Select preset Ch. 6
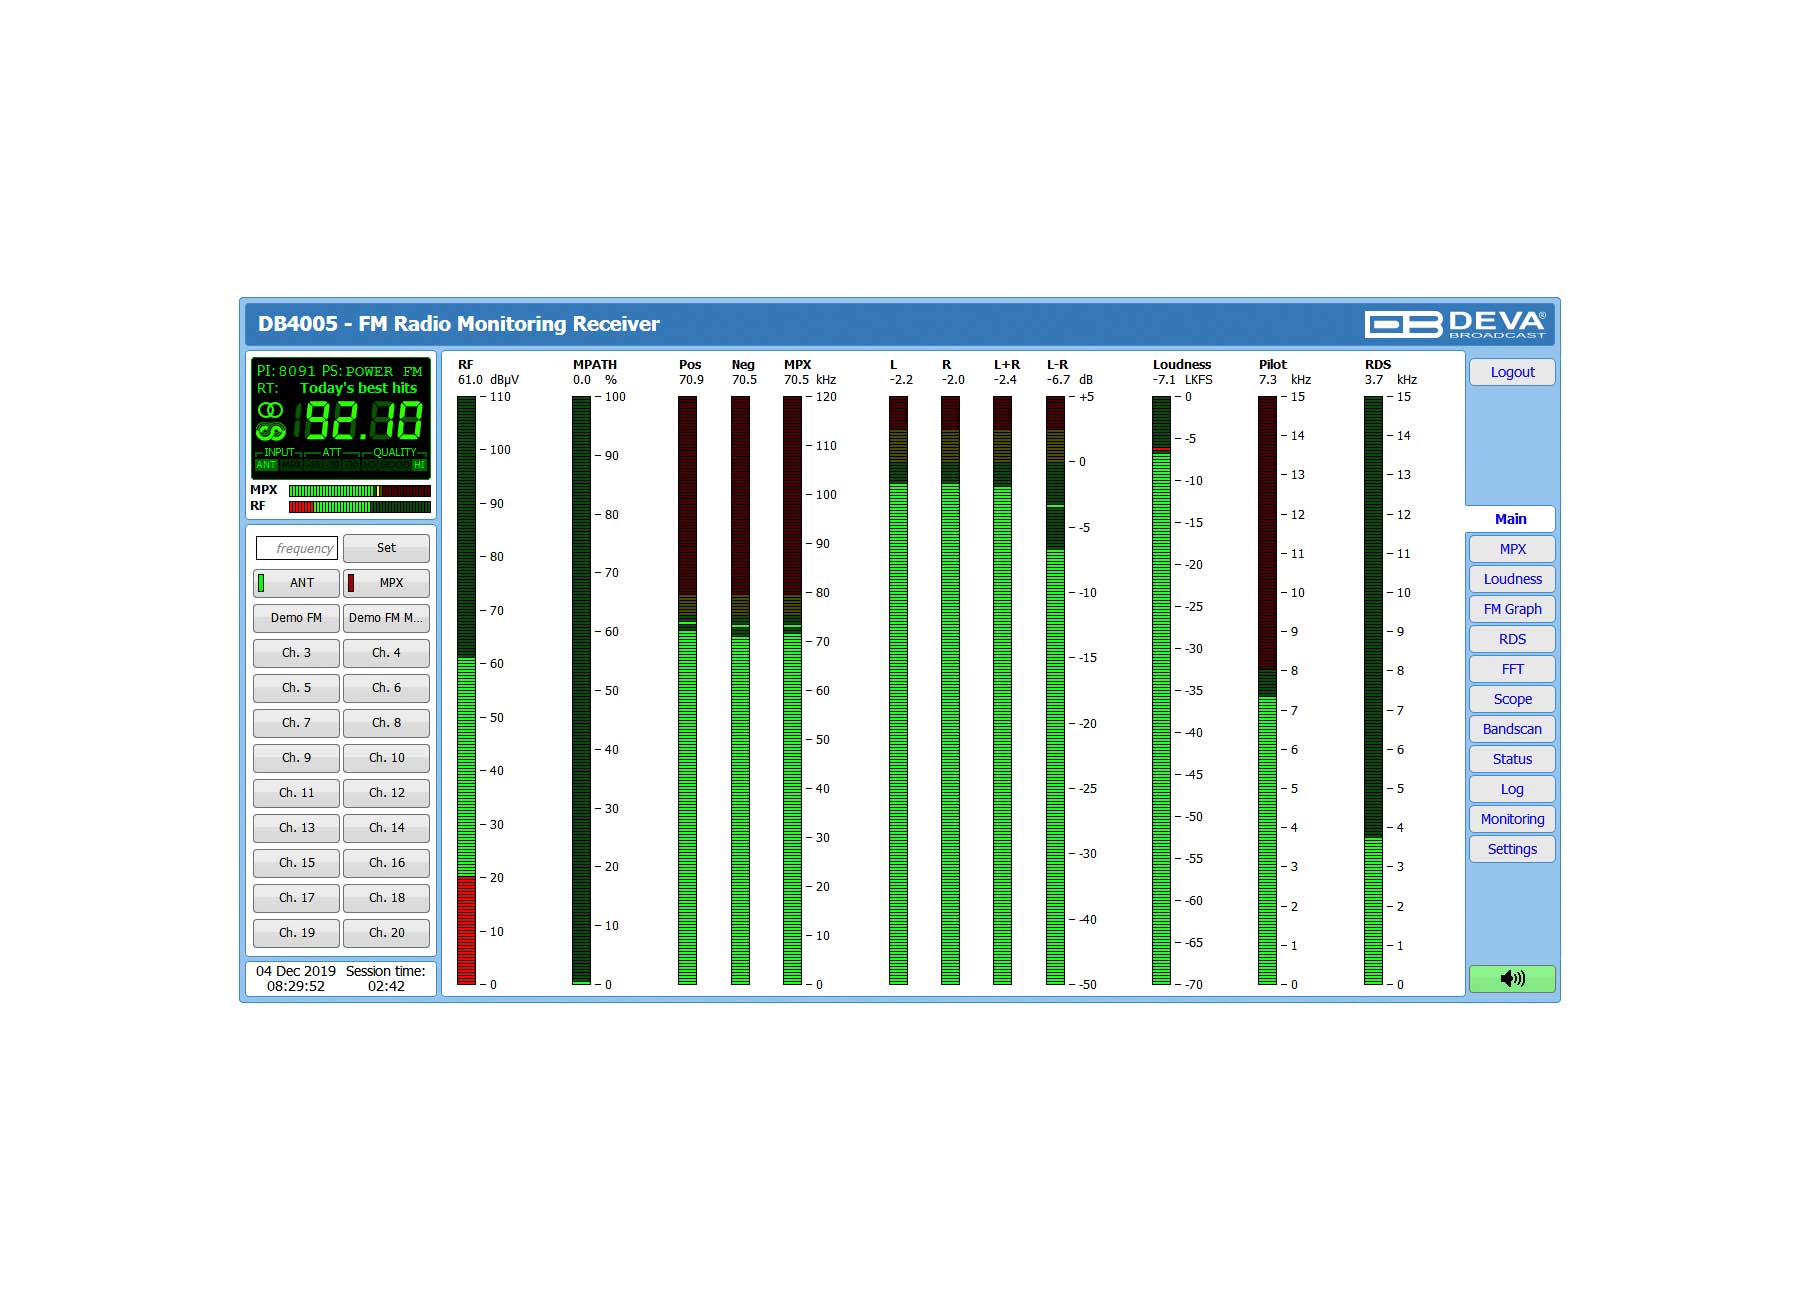 pyautogui.click(x=386, y=688)
